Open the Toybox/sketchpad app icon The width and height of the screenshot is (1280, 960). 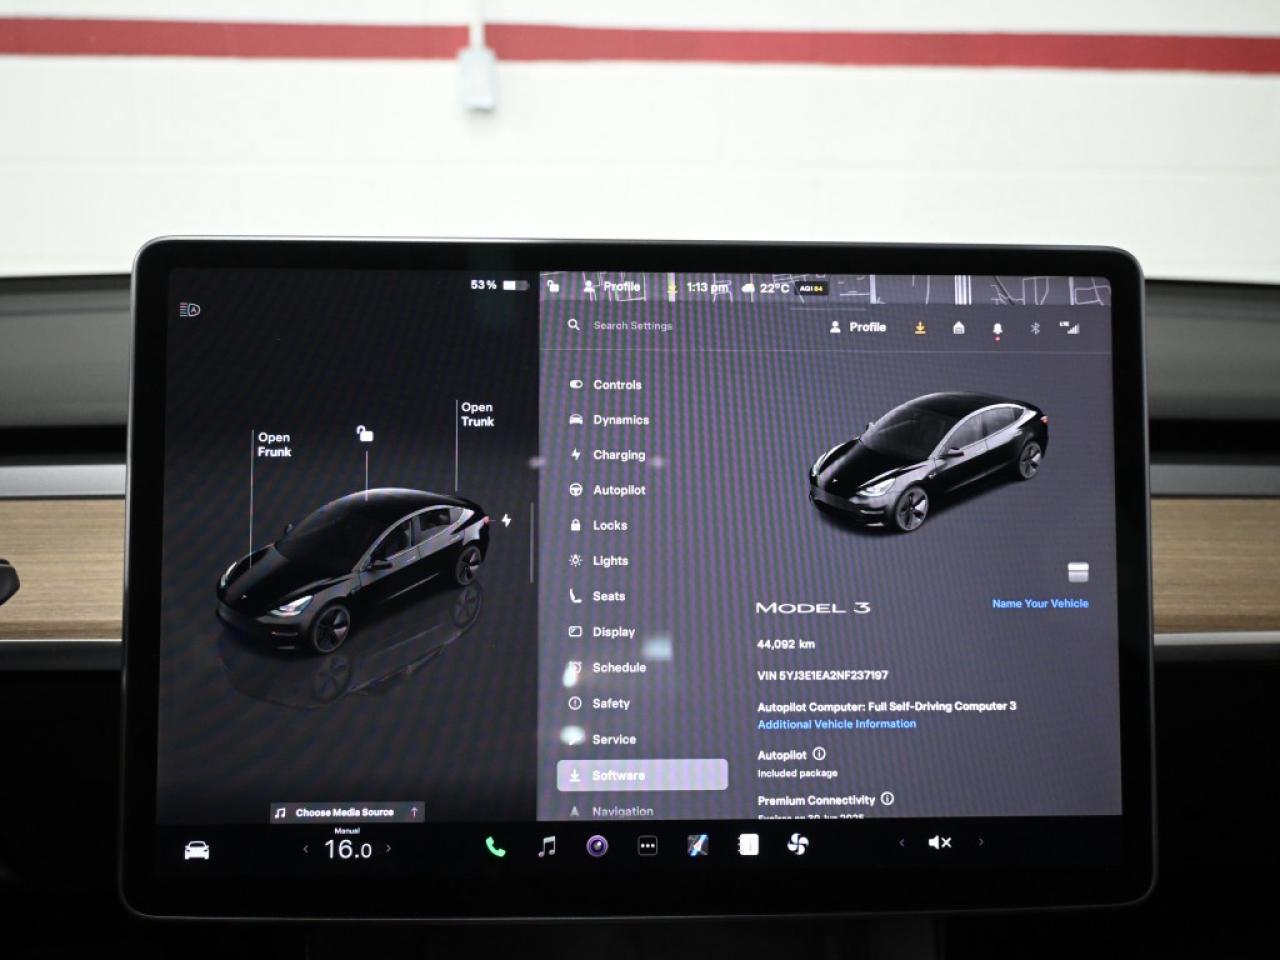(x=698, y=845)
